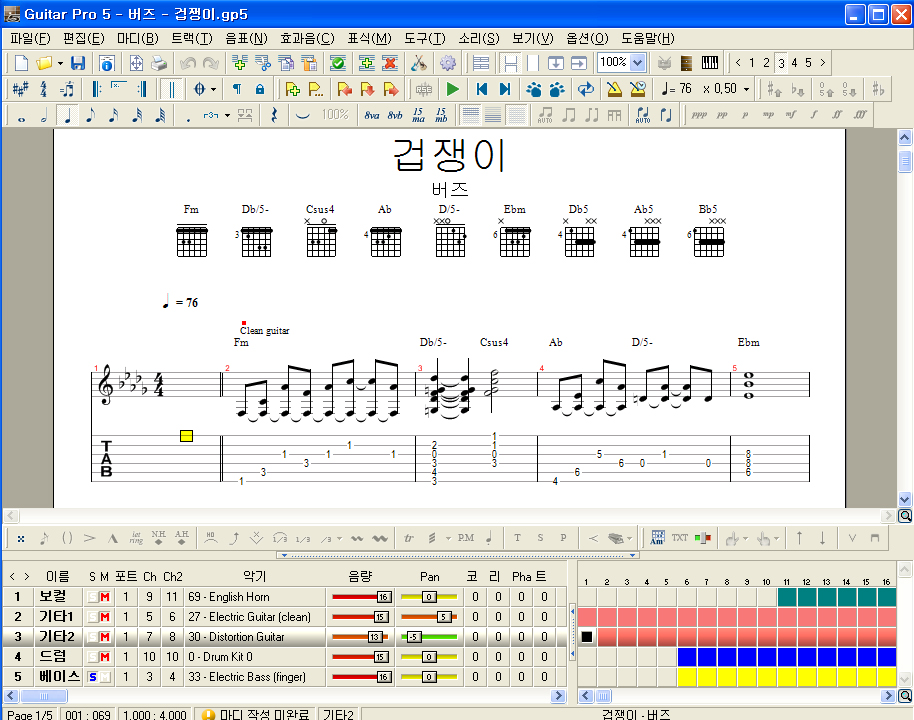
Task: Click the trill 'tr' effect icon
Action: [409, 538]
